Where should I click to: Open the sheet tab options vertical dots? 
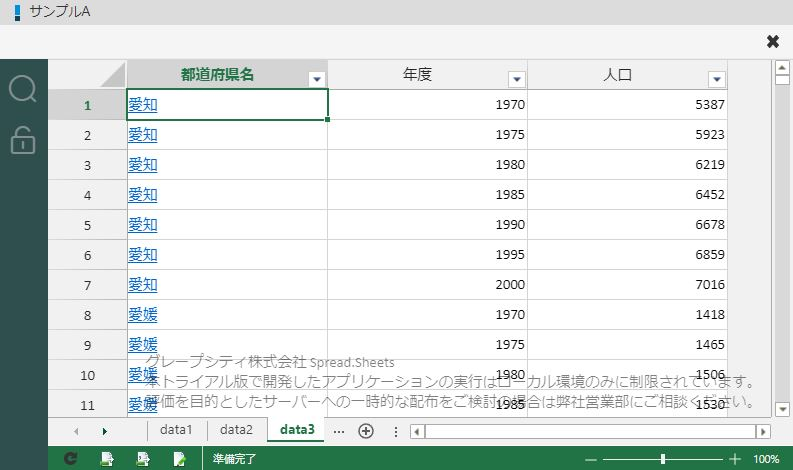pyautogui.click(x=395, y=431)
